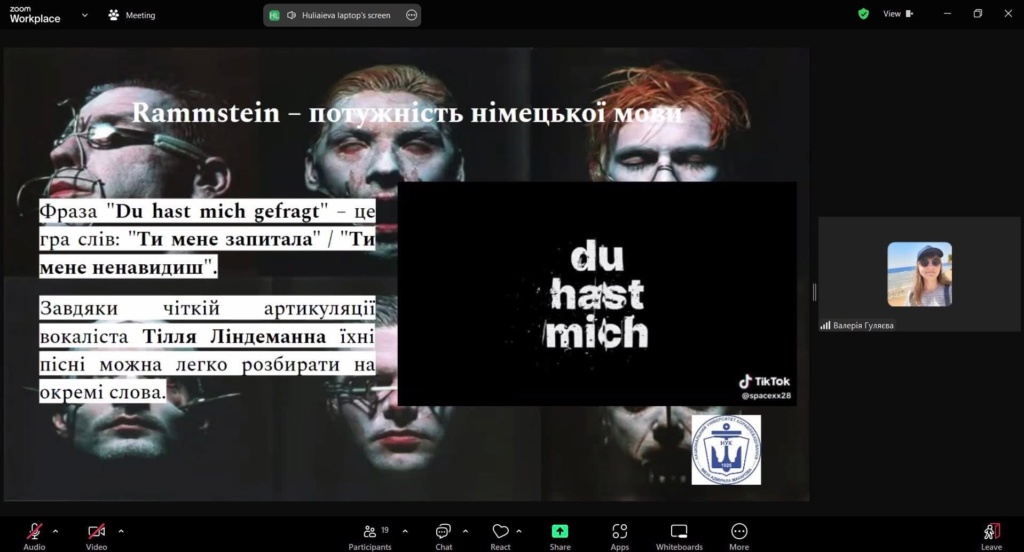Click the text 'Du hast mich gefragt'
Image resolution: width=1024 pixels, height=552 pixels.
(218, 211)
